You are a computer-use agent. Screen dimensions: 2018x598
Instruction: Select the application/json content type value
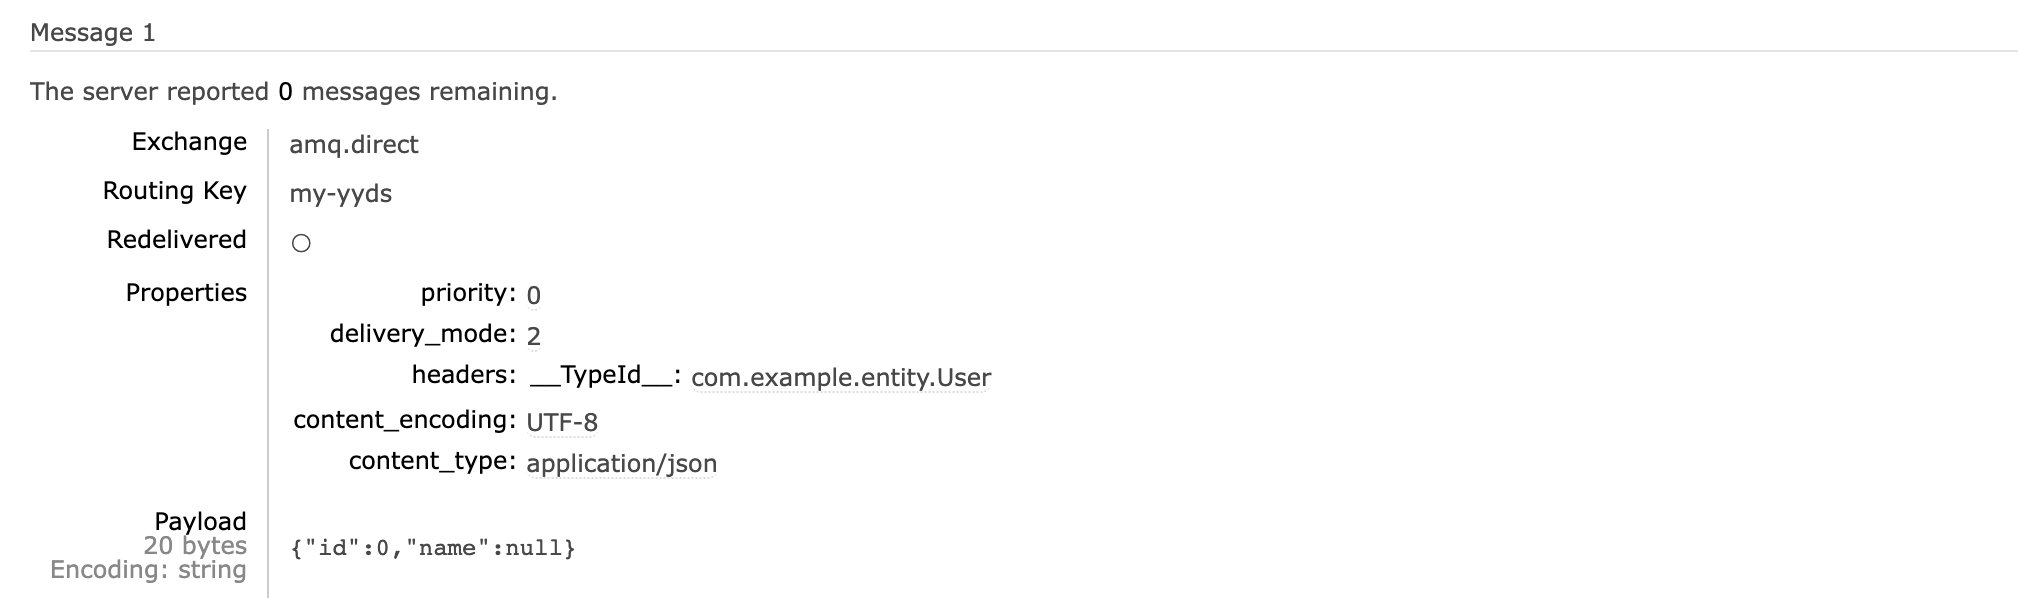point(621,464)
